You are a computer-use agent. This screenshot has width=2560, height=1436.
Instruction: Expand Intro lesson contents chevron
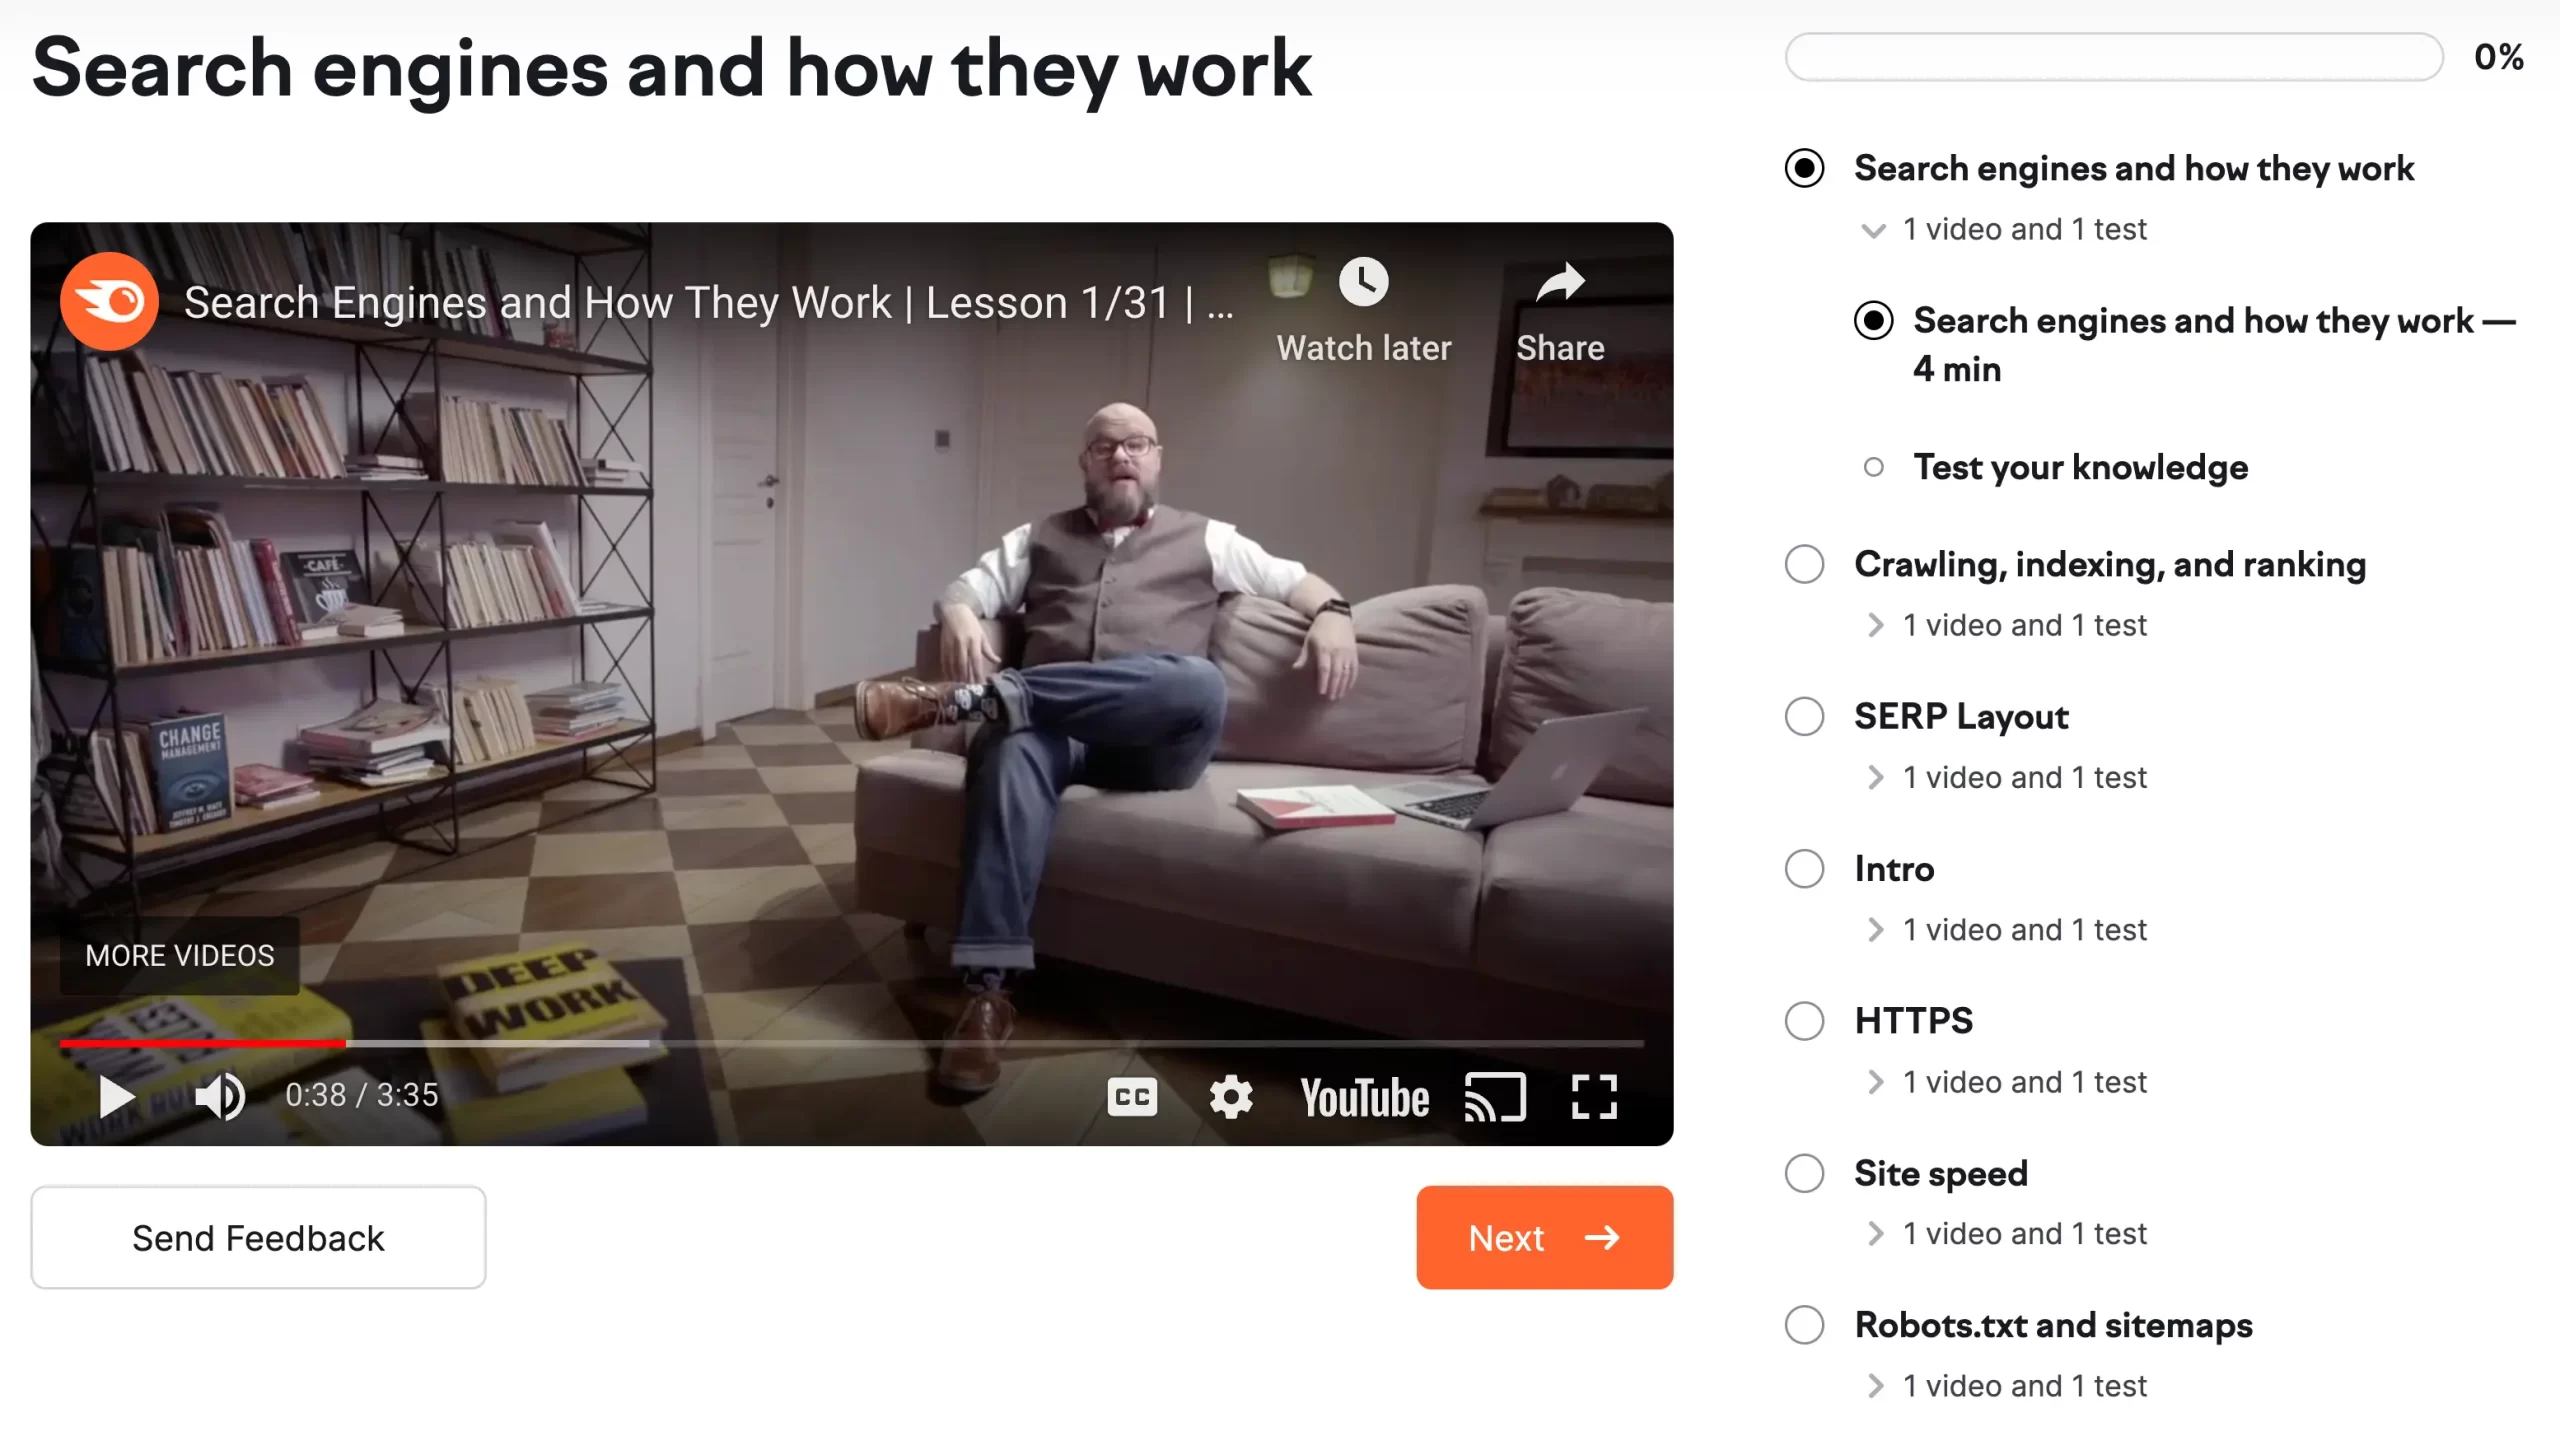pyautogui.click(x=1875, y=930)
